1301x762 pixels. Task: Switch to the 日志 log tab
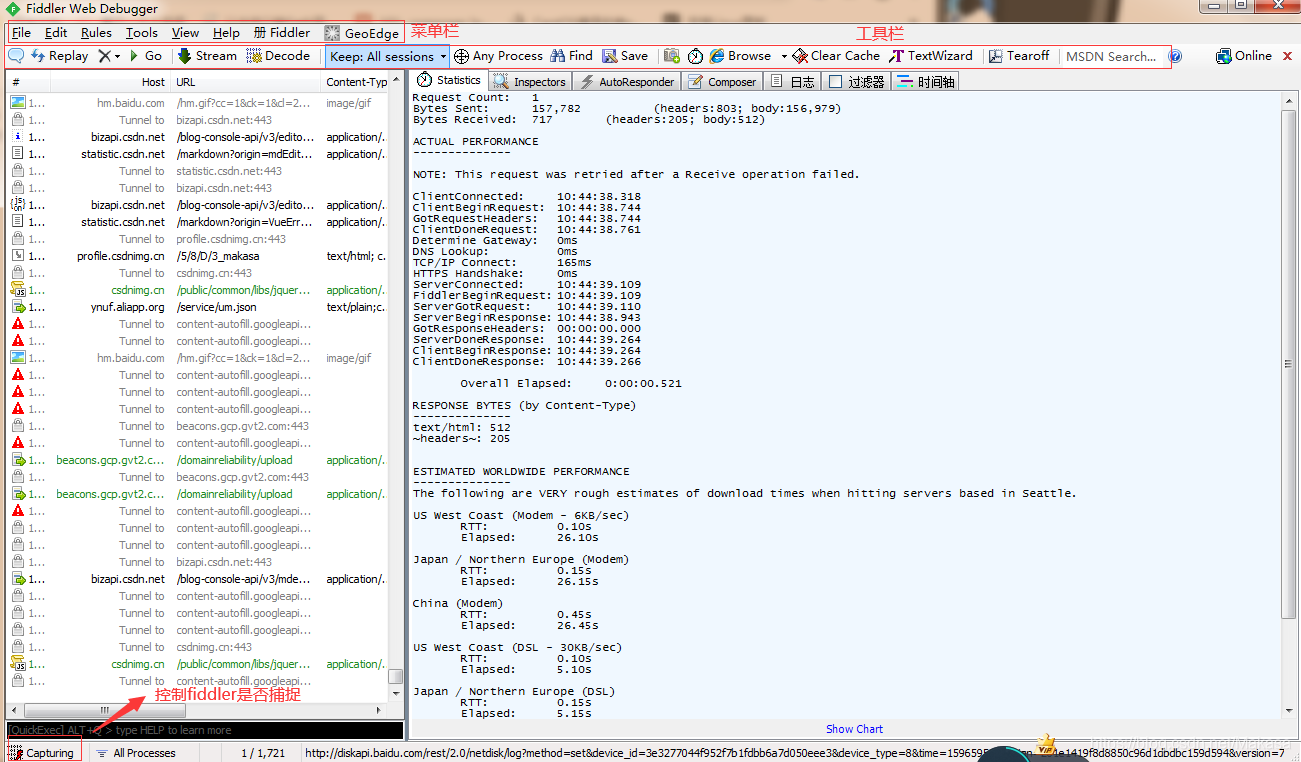[x=793, y=82]
